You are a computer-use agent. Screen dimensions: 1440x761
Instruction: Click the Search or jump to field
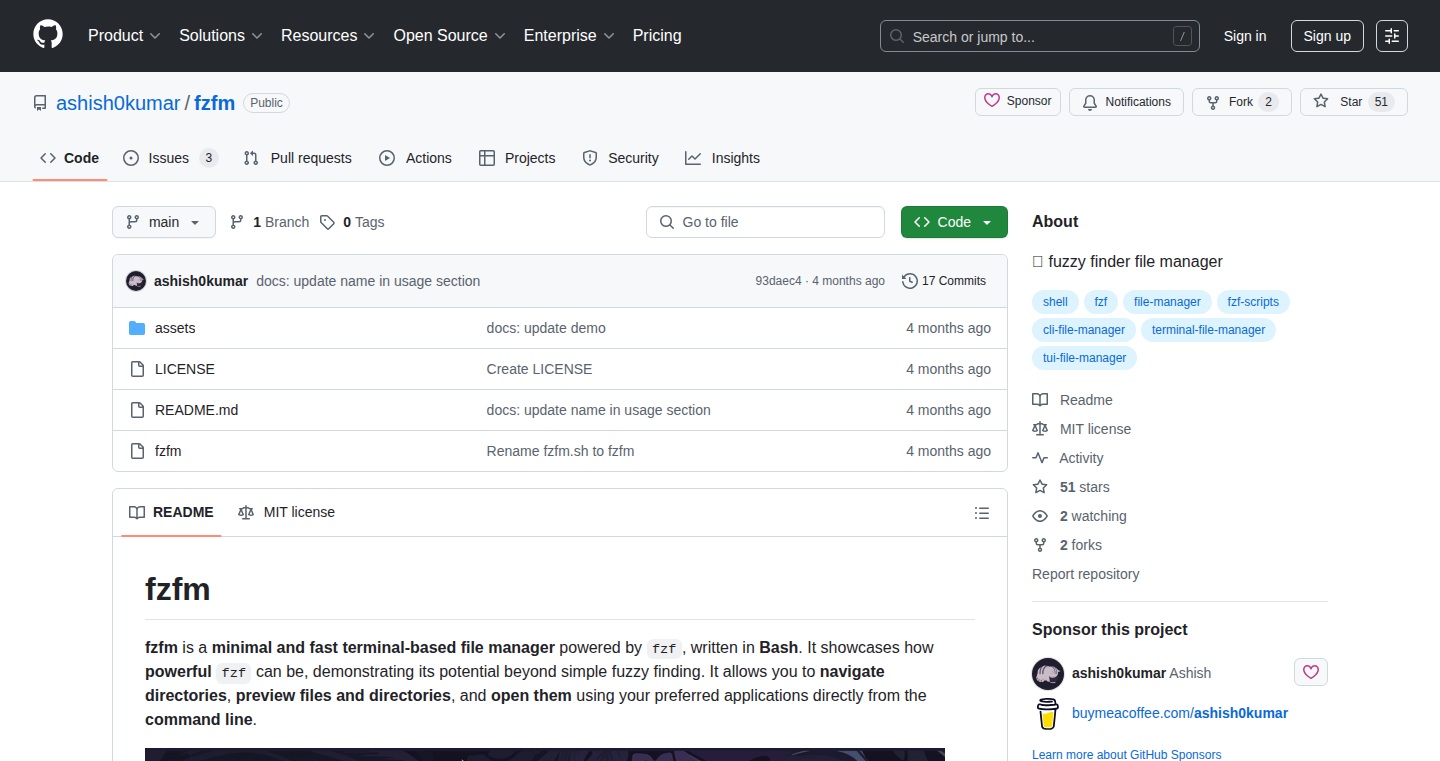1040,36
